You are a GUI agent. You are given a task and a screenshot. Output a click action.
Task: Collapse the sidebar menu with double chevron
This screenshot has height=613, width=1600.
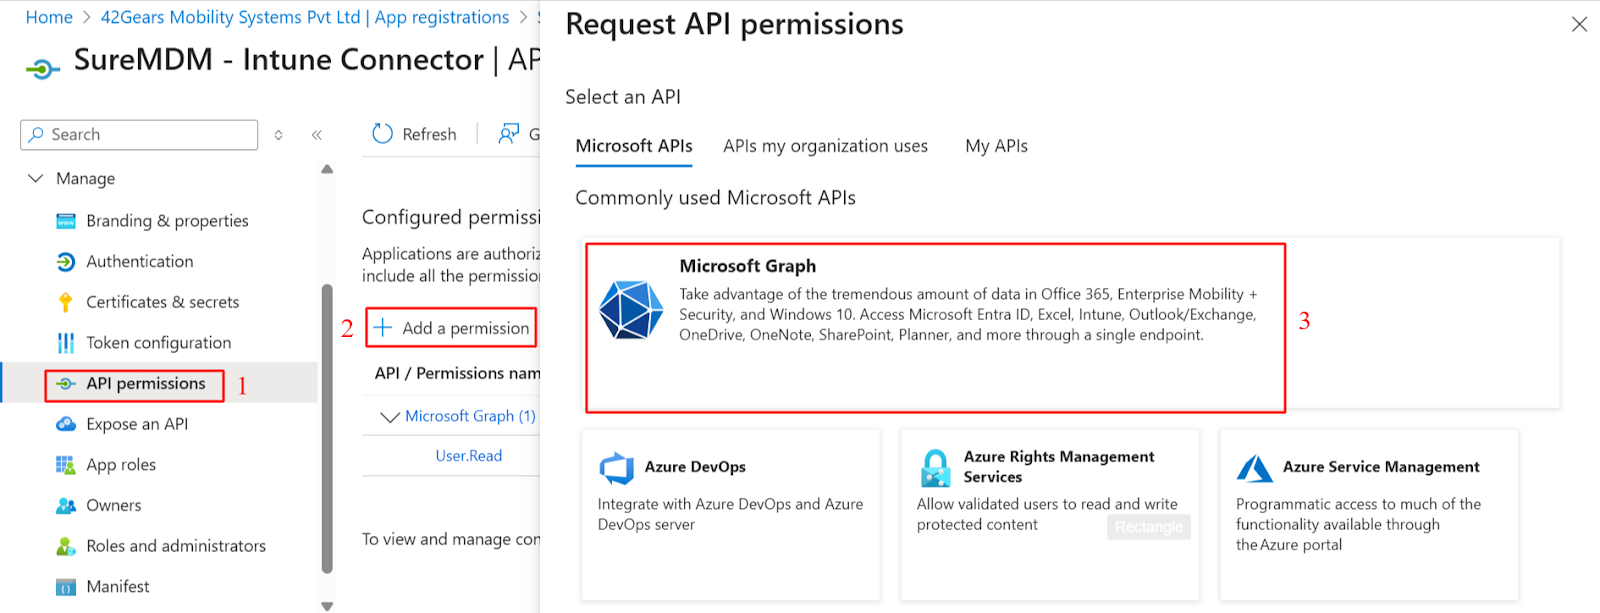tap(316, 135)
